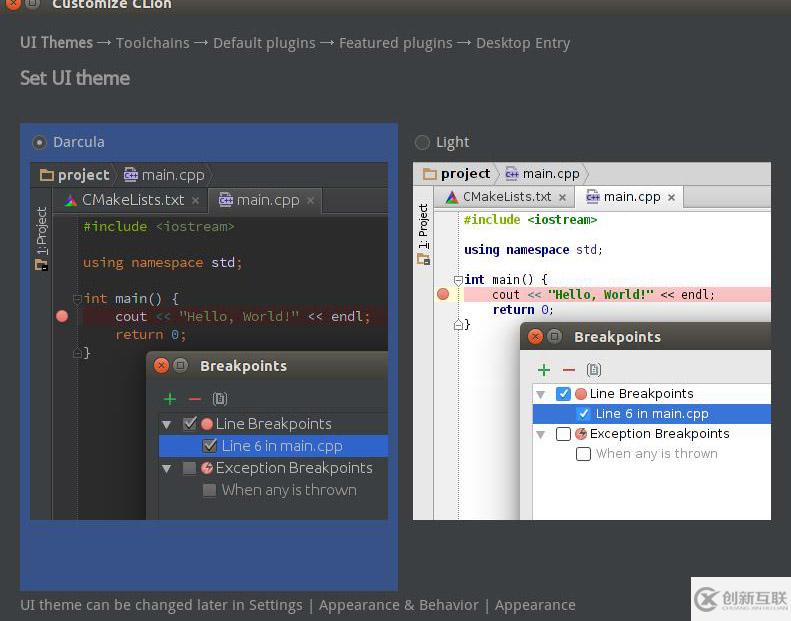
Task: Open CMakeLists.txt tab in Darcula preview
Action: tap(133, 200)
